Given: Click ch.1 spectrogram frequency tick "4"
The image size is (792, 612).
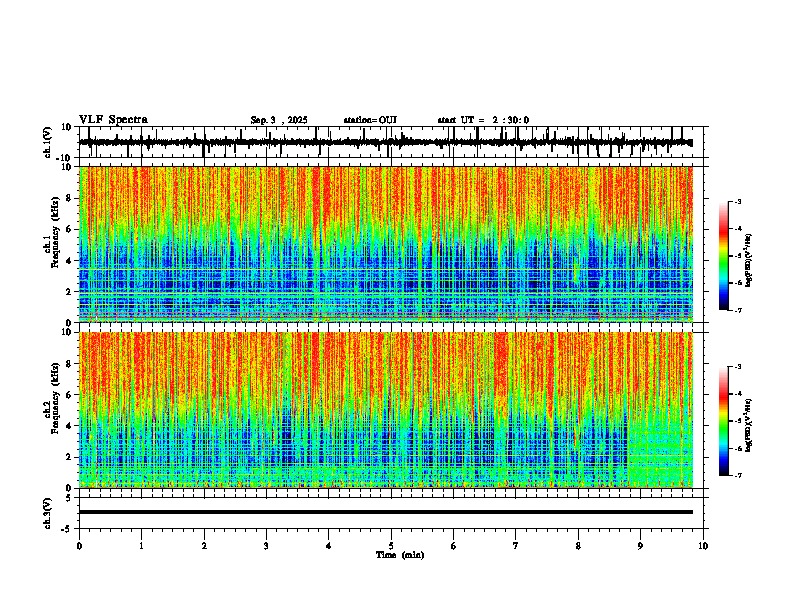Looking at the screenshot, I should click(x=69, y=261).
